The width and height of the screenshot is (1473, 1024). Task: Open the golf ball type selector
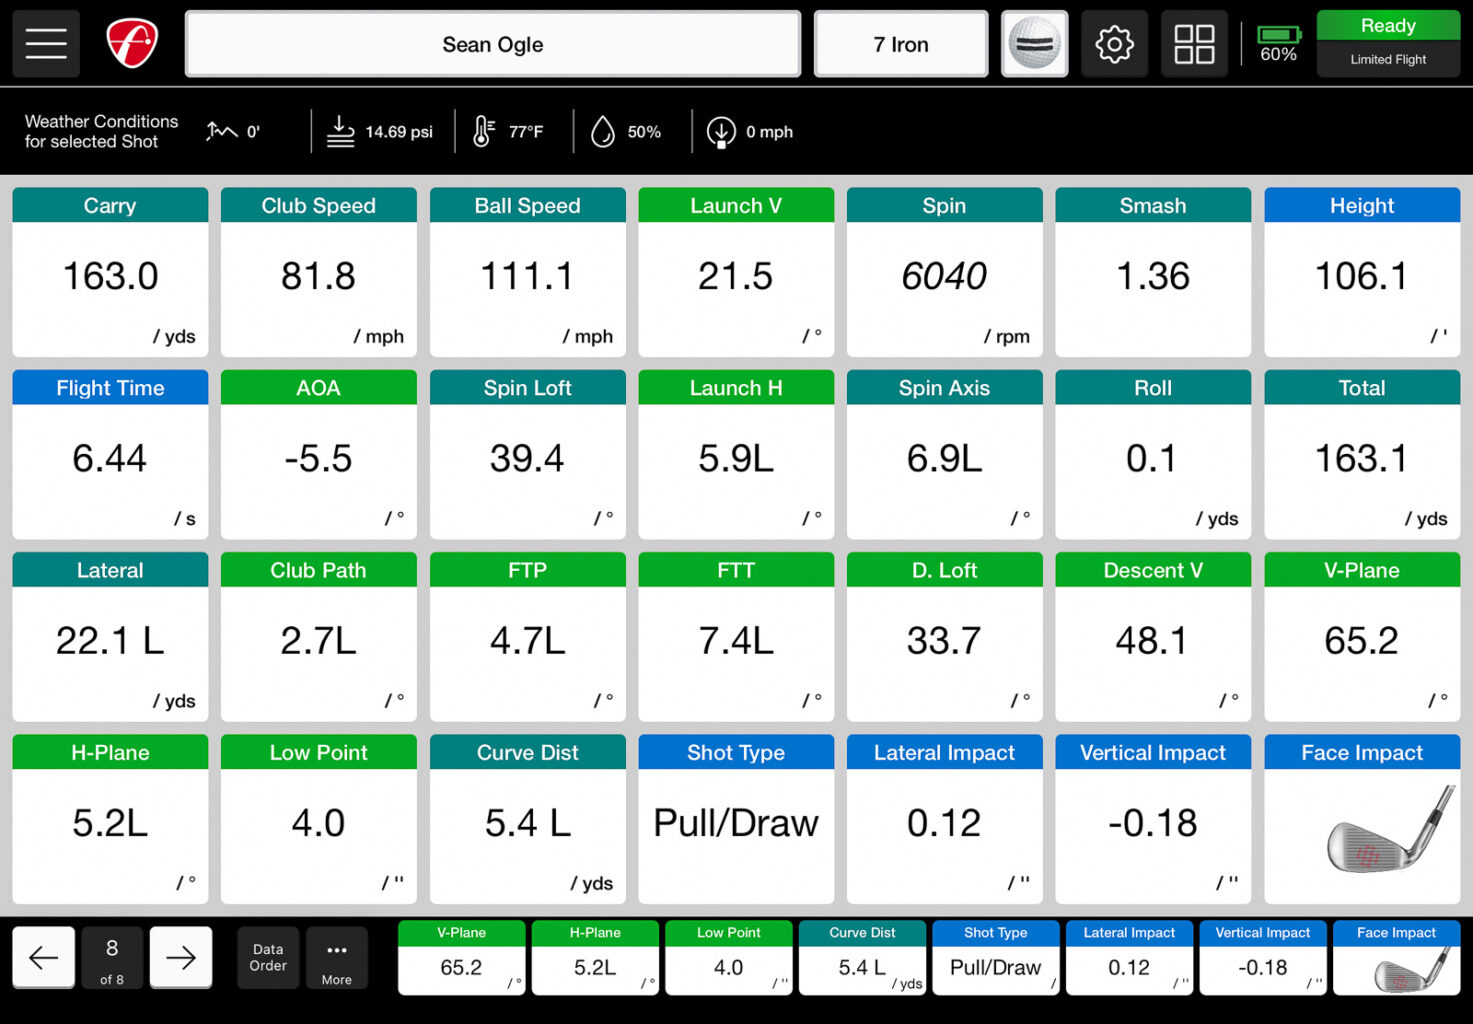click(1034, 43)
